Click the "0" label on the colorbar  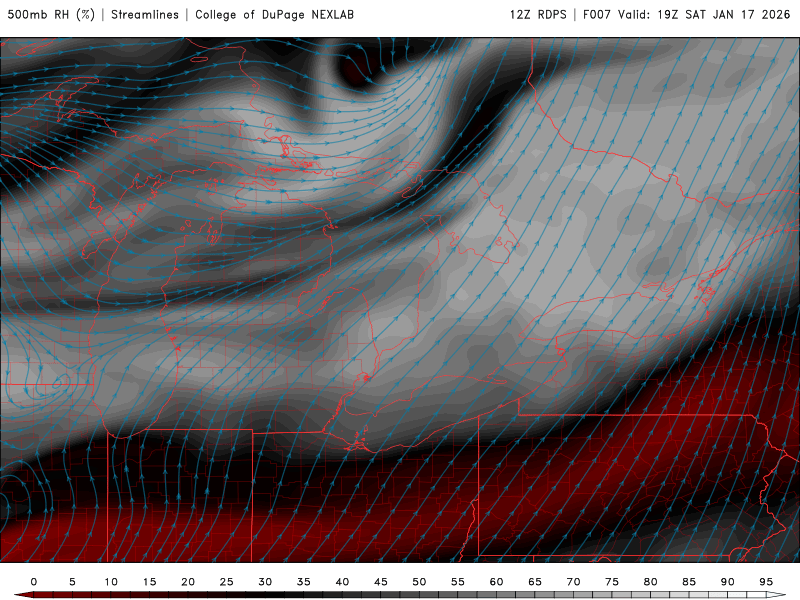[x=34, y=582]
